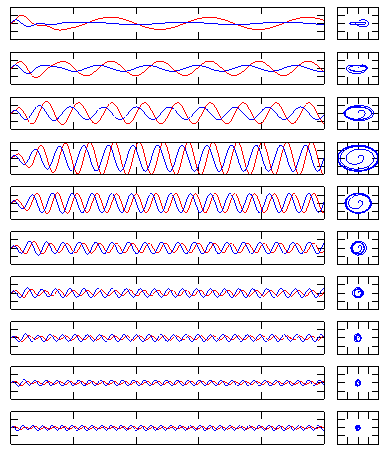
Task: Select the sixth row waveform plot
Action: (167, 248)
